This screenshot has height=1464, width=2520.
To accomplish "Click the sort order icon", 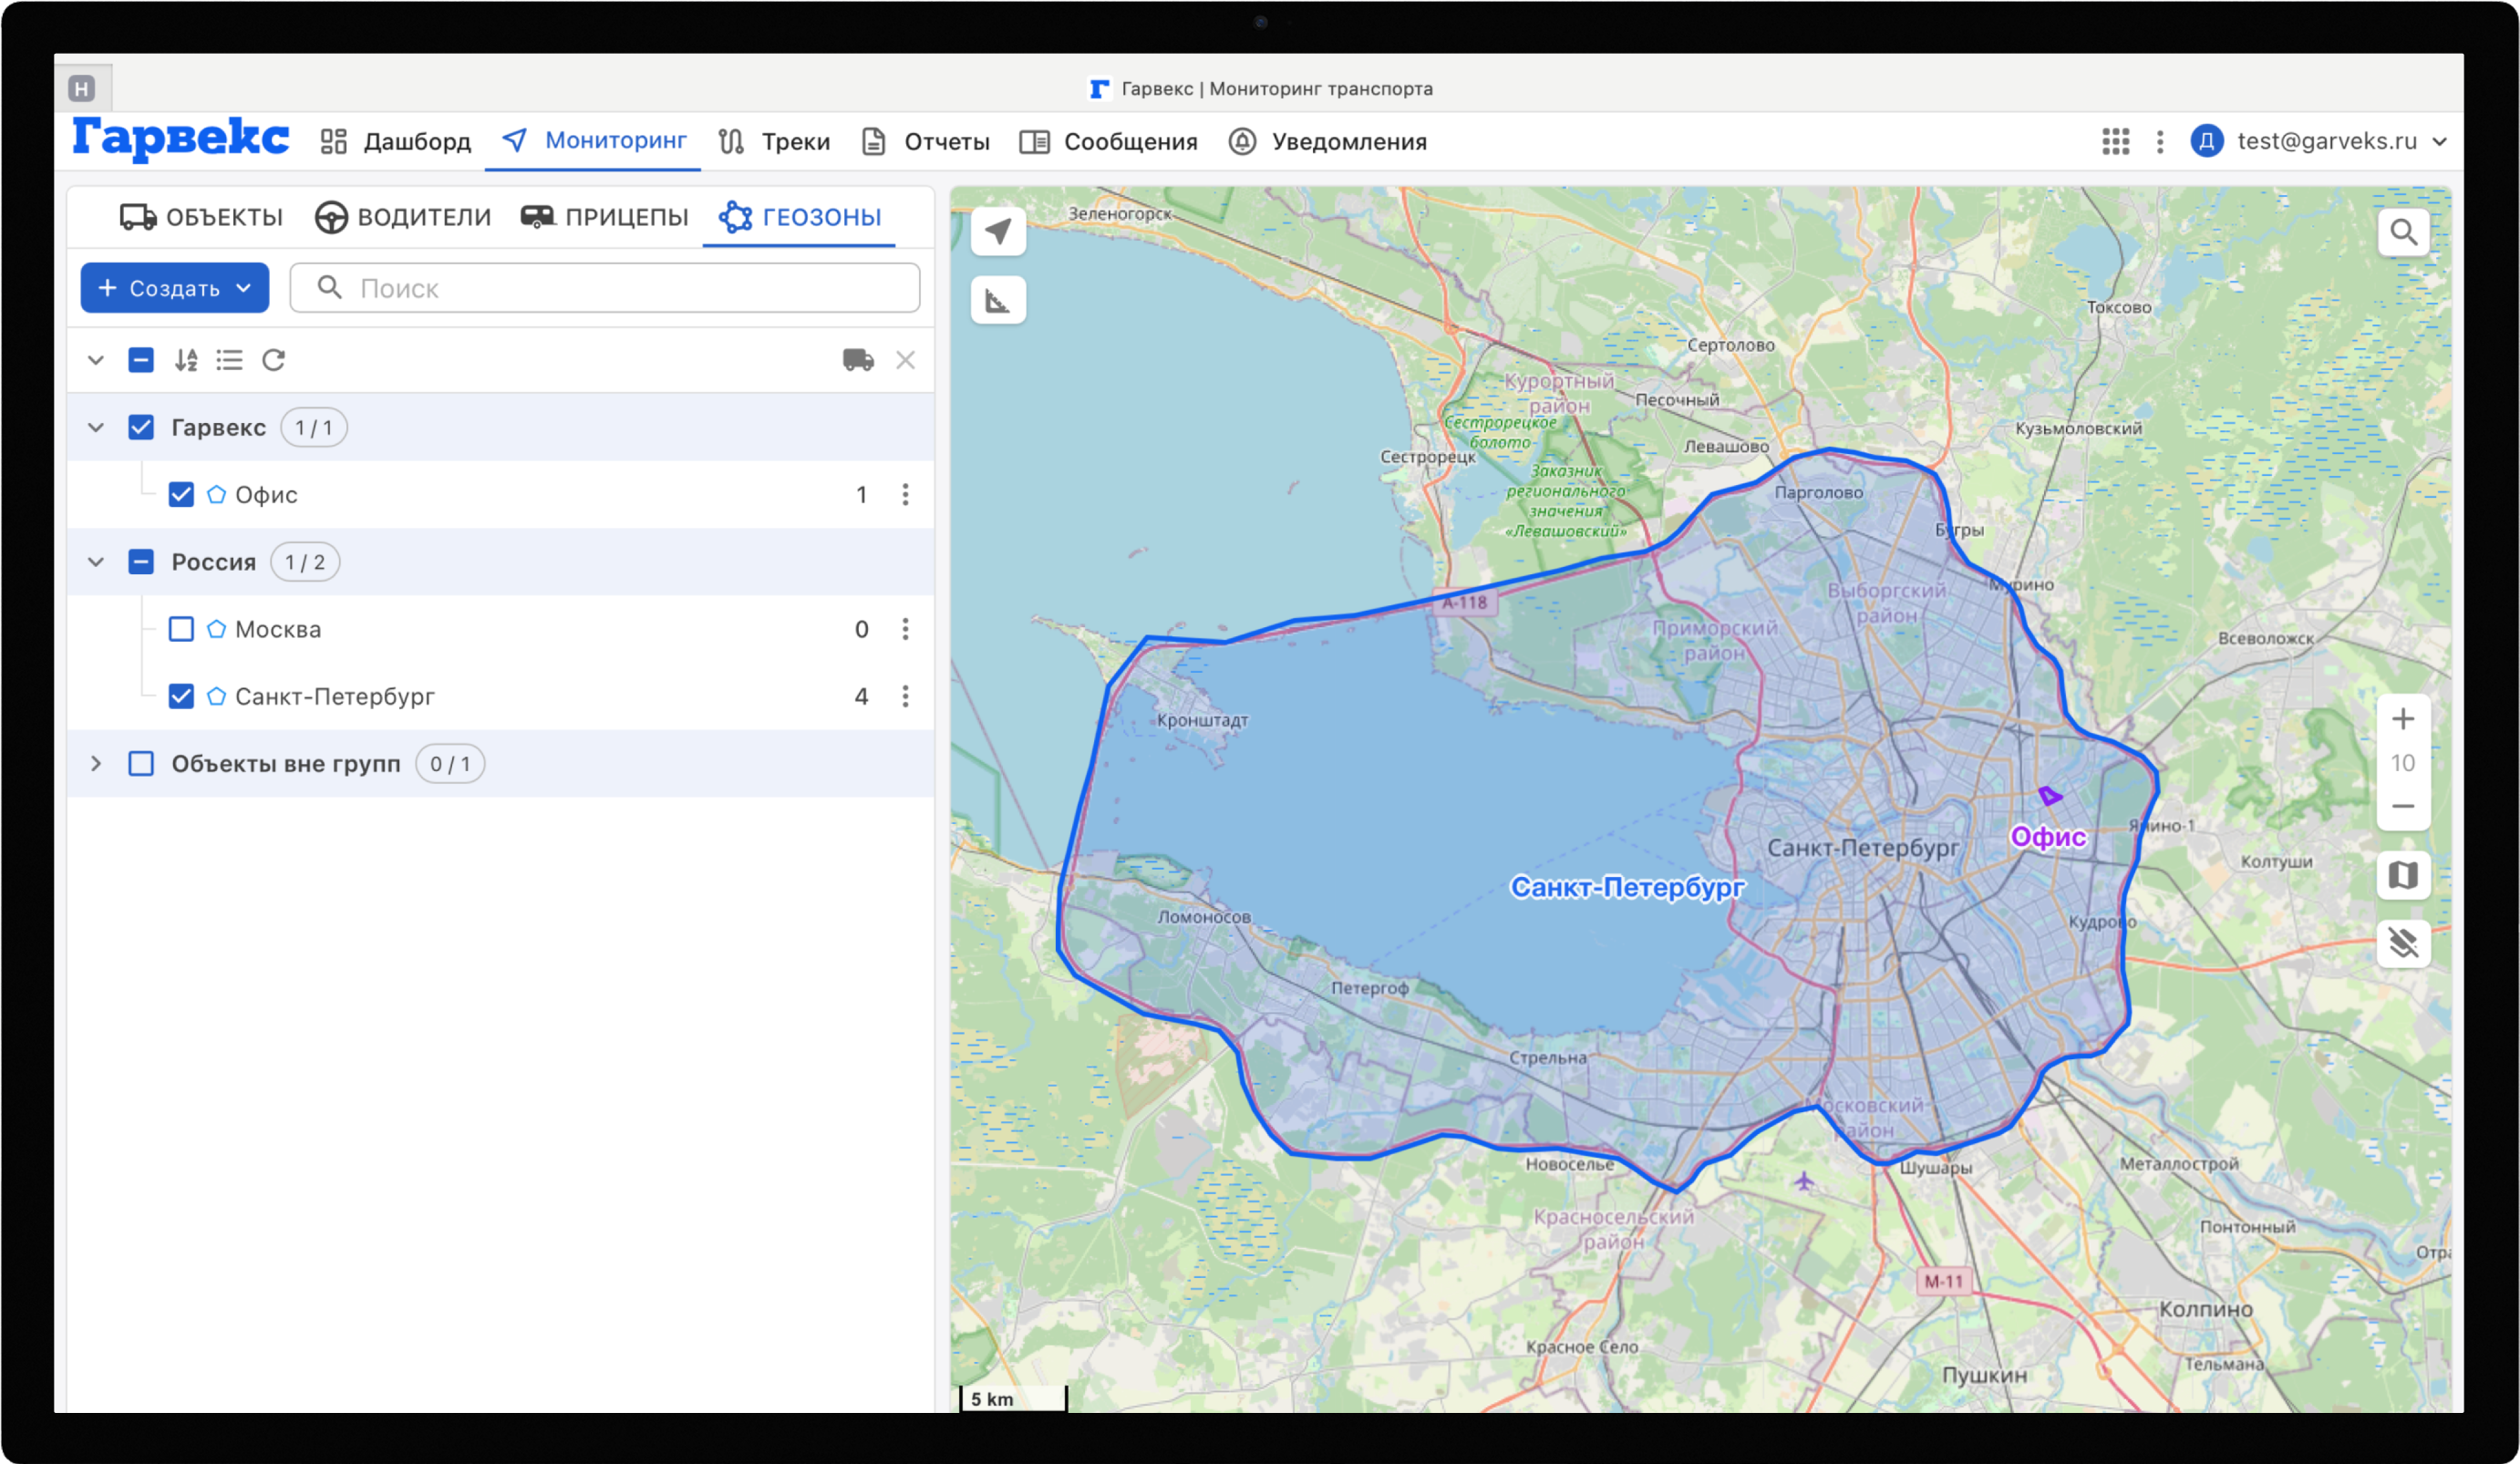I will pos(186,360).
